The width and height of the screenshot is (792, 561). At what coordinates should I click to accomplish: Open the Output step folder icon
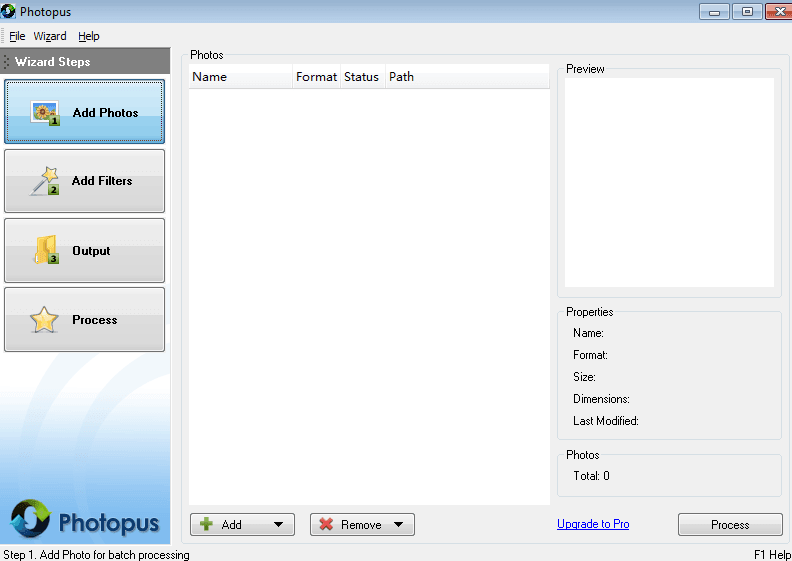[x=46, y=251]
